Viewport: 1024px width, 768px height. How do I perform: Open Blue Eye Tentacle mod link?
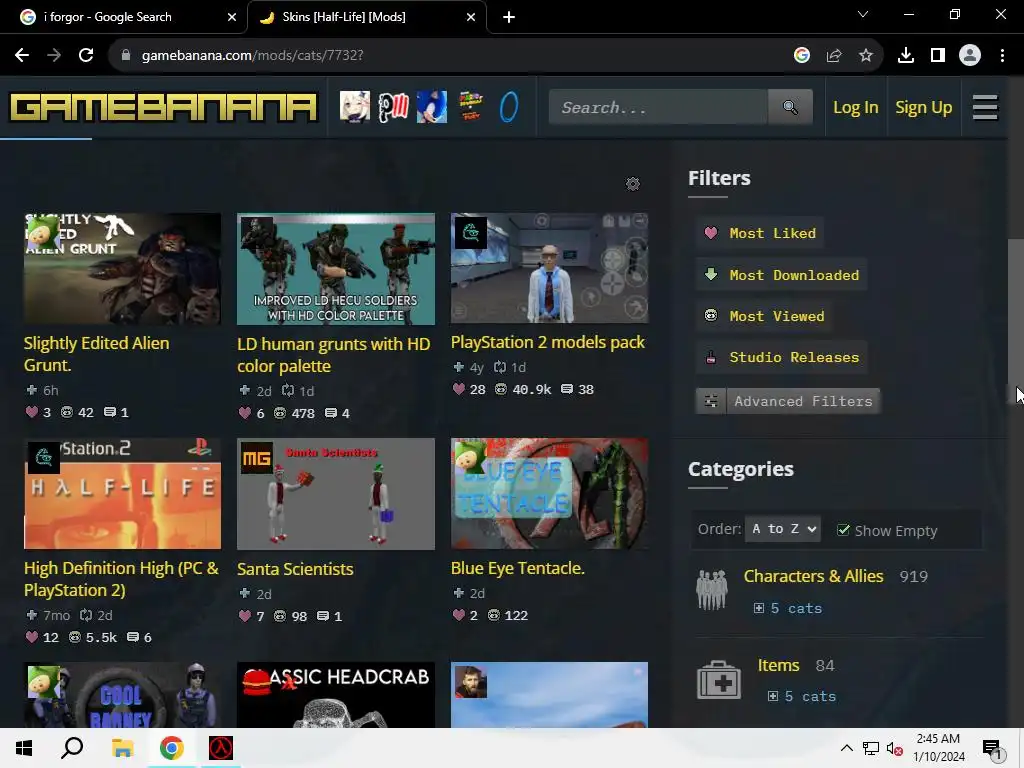tap(517, 568)
